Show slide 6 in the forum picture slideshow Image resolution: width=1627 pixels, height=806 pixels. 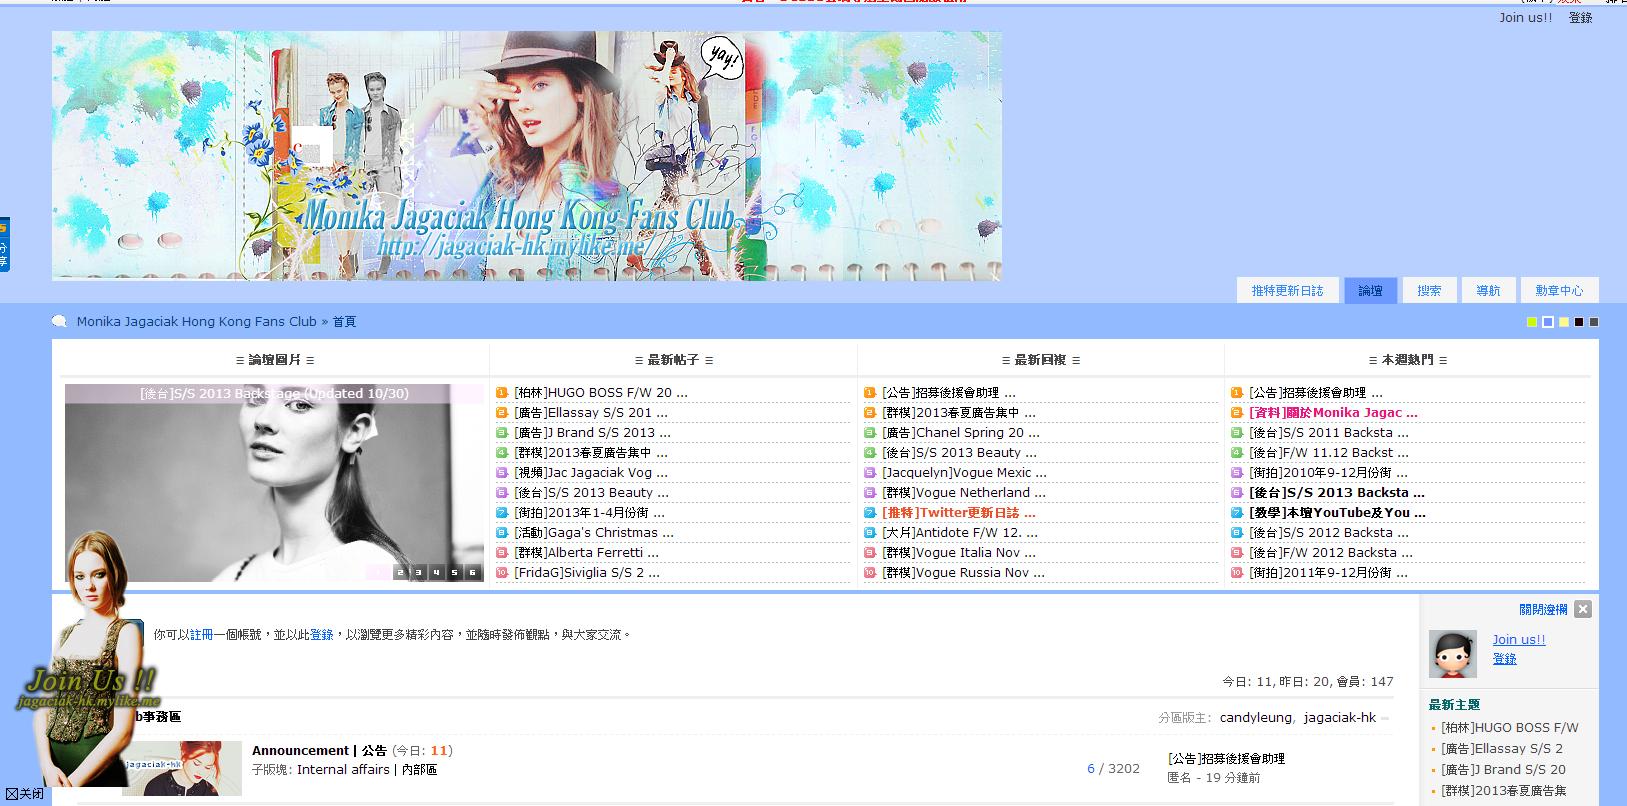point(472,573)
